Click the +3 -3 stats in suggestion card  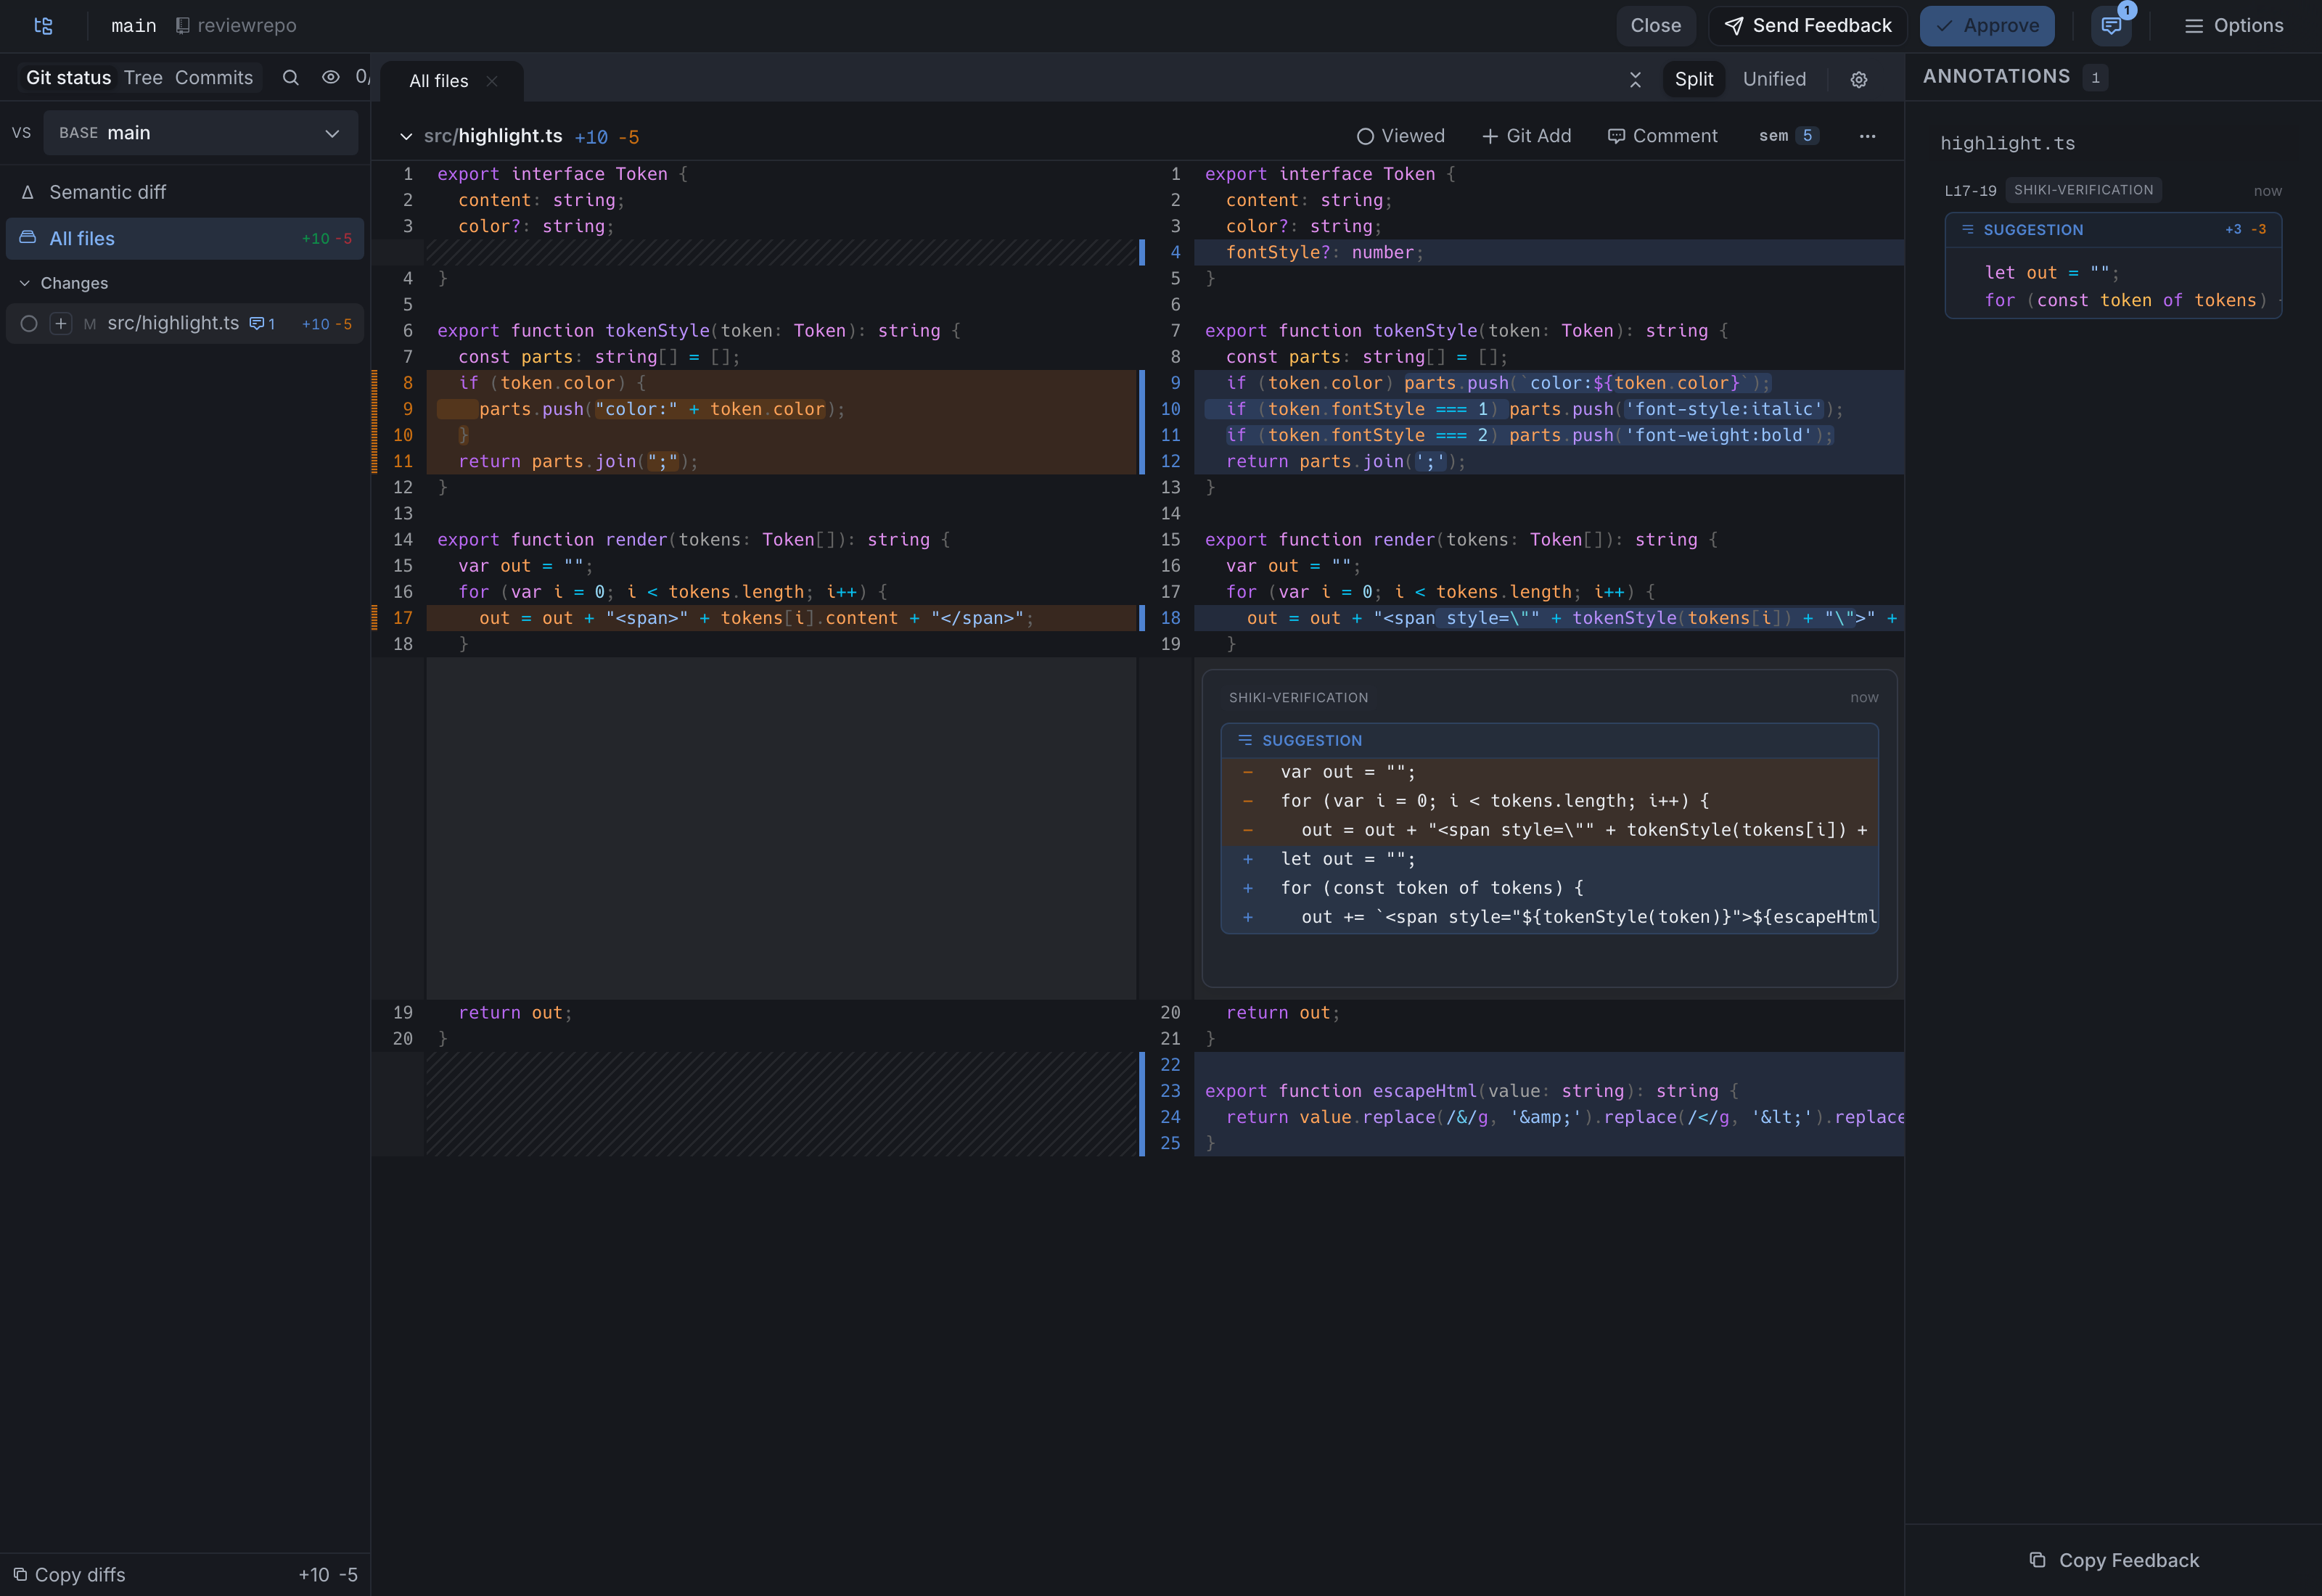(x=2245, y=230)
